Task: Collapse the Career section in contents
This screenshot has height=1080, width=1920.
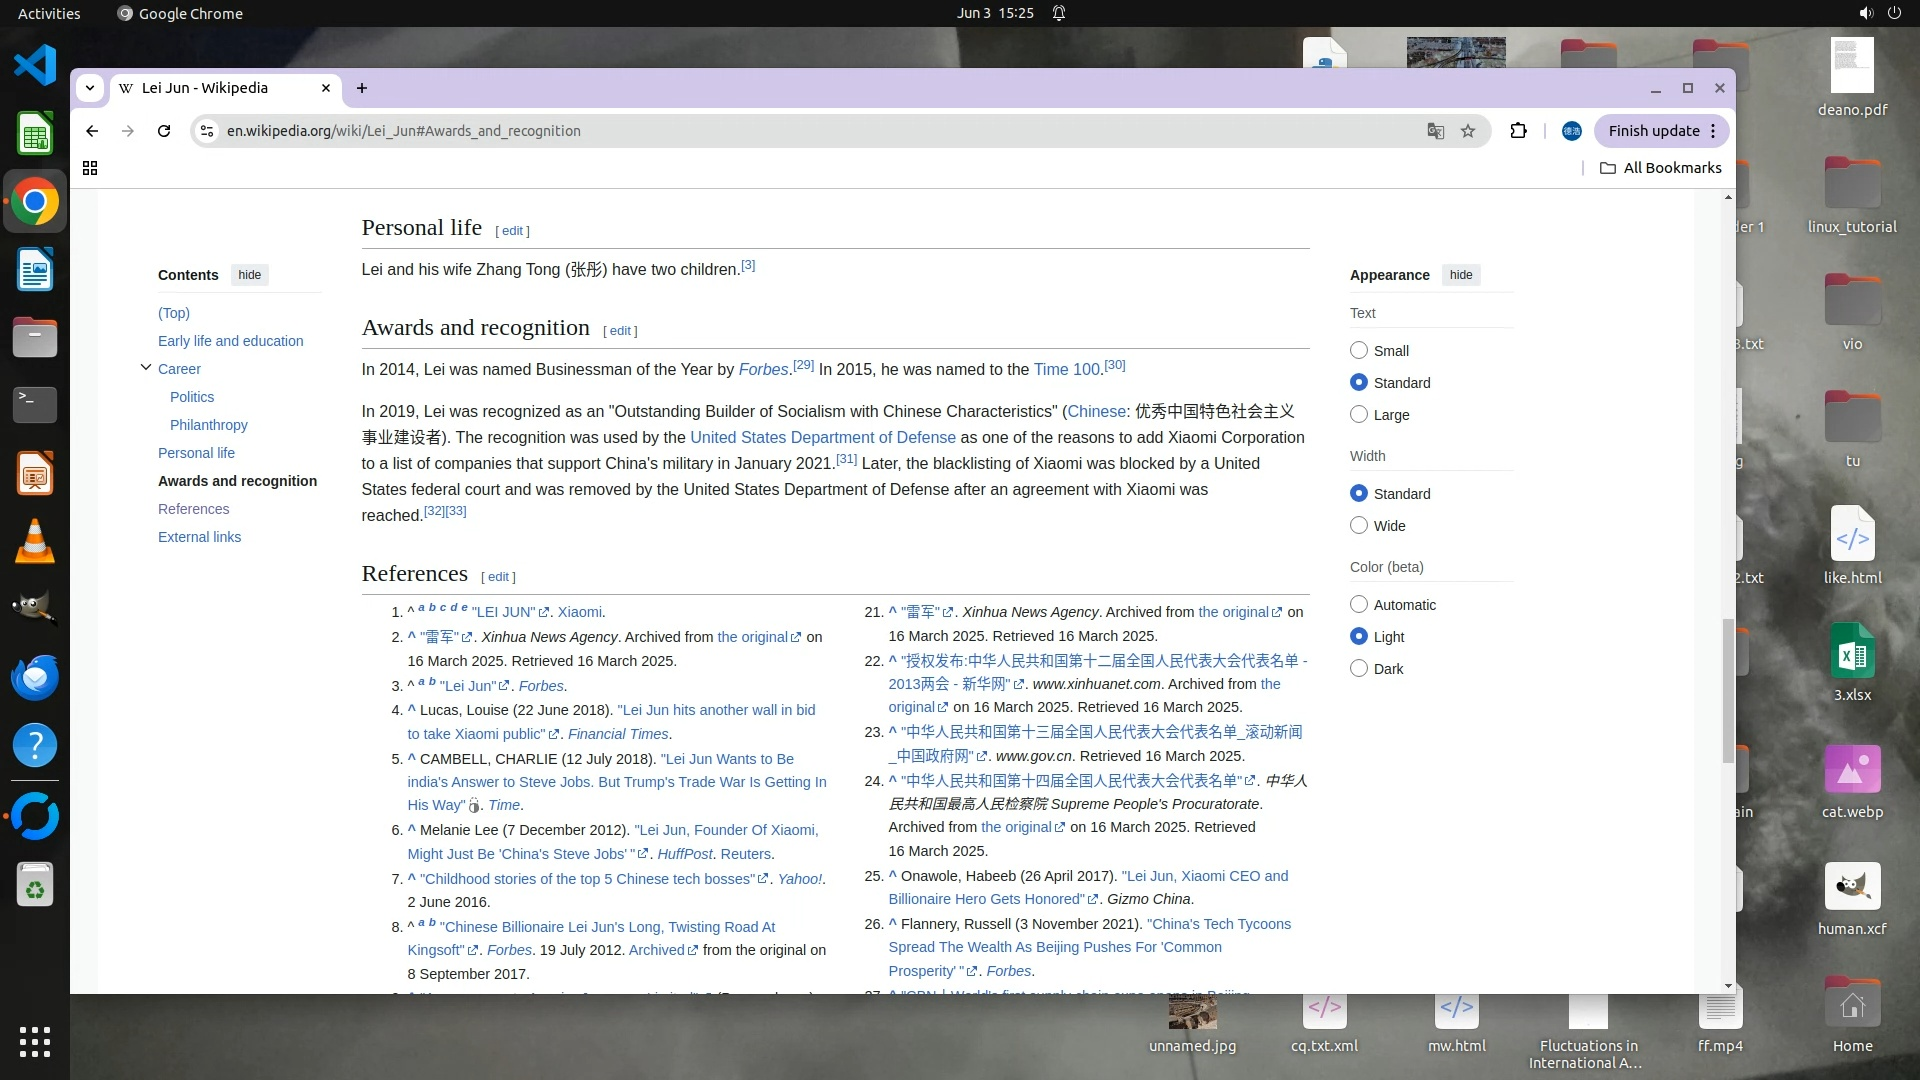Action: pyautogui.click(x=146, y=368)
